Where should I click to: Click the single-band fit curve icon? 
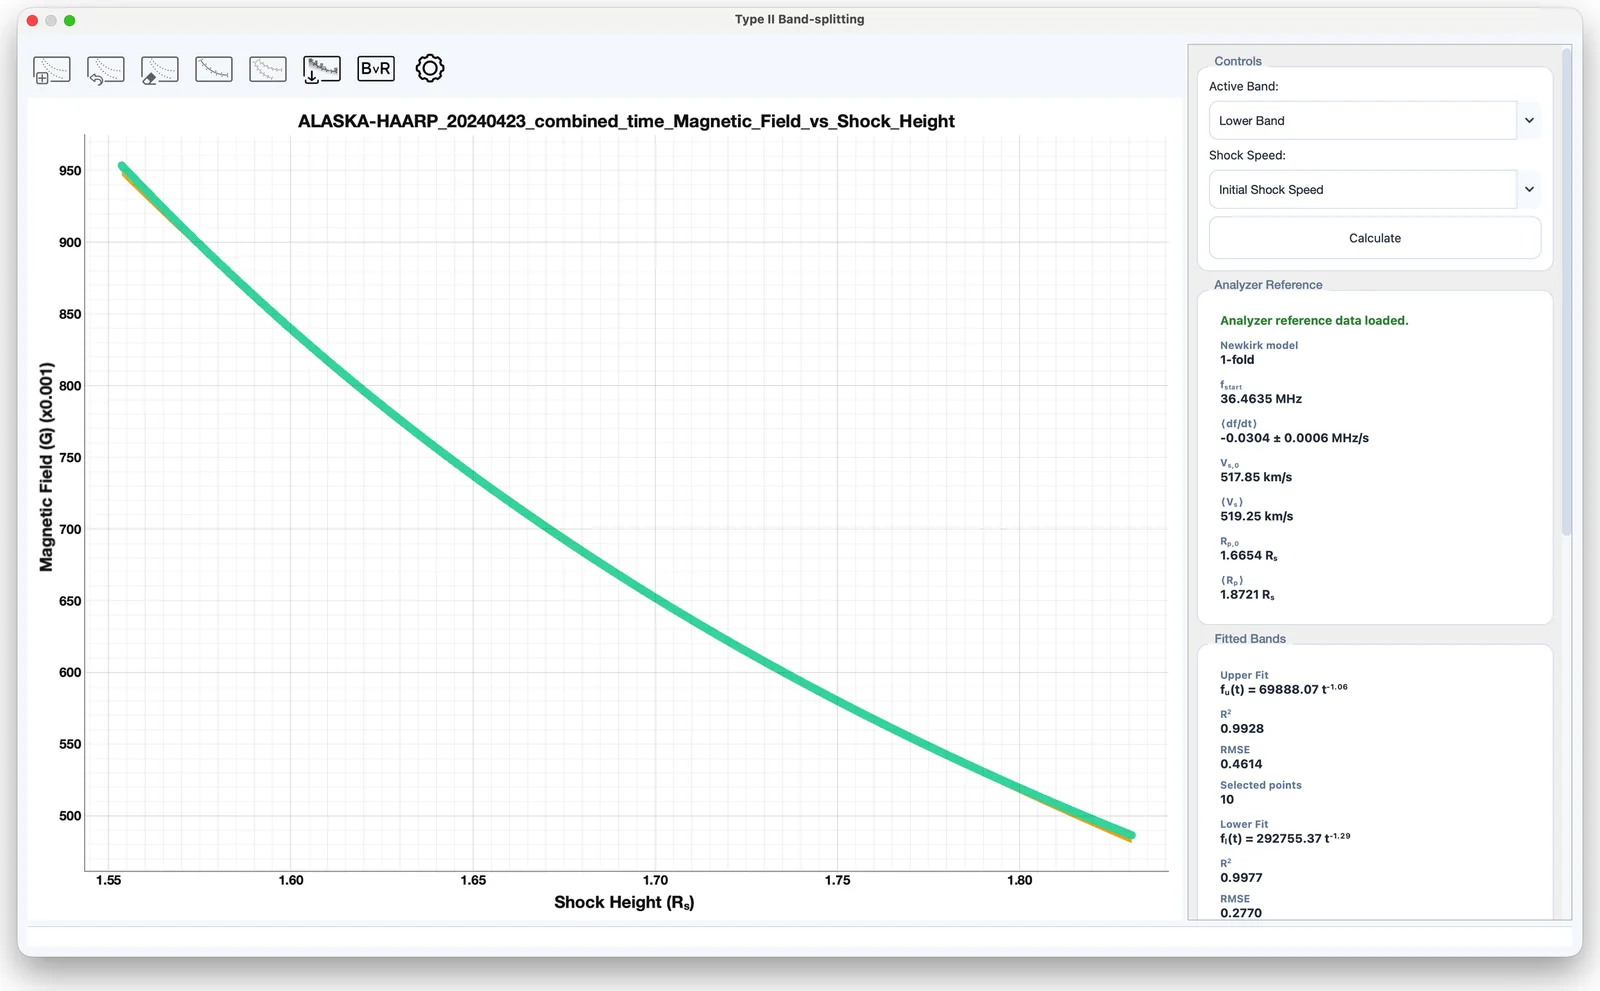click(x=214, y=69)
